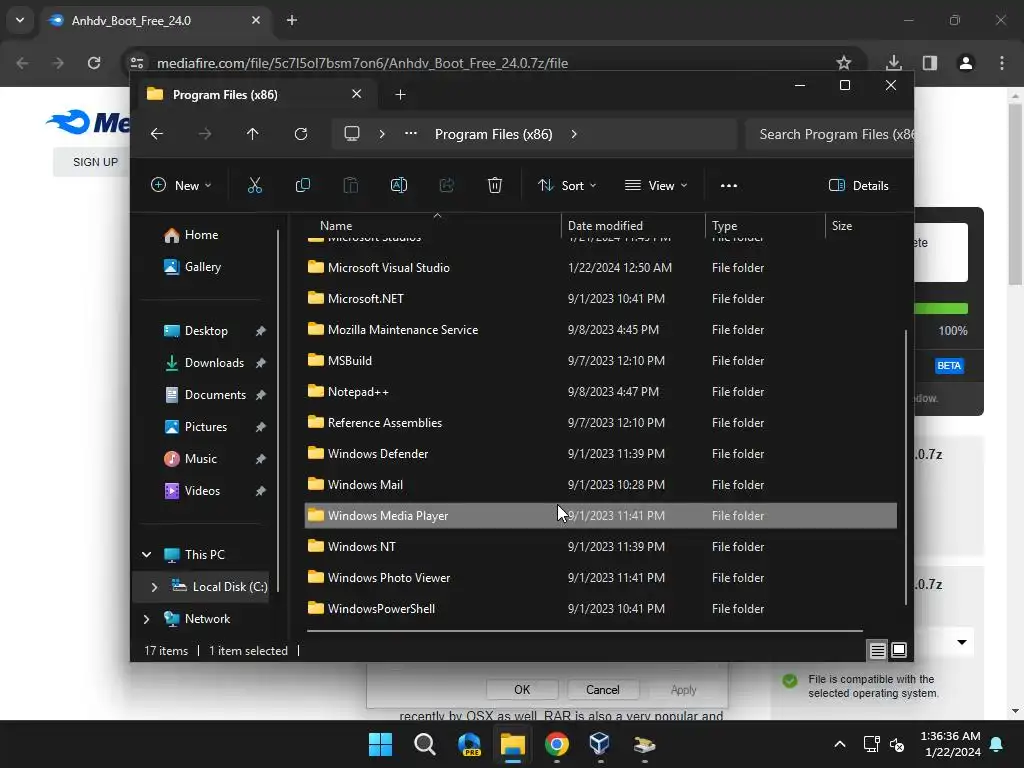Screen dimensions: 1024x768
Task: Switch to details list view icon in status bar
Action: coord(877,650)
